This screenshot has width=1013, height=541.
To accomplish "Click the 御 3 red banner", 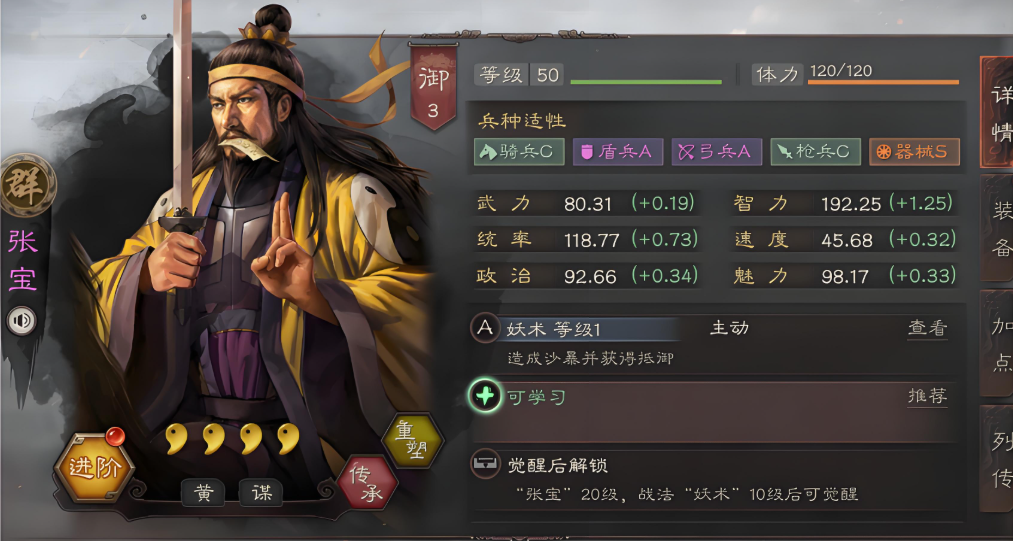I will point(433,87).
